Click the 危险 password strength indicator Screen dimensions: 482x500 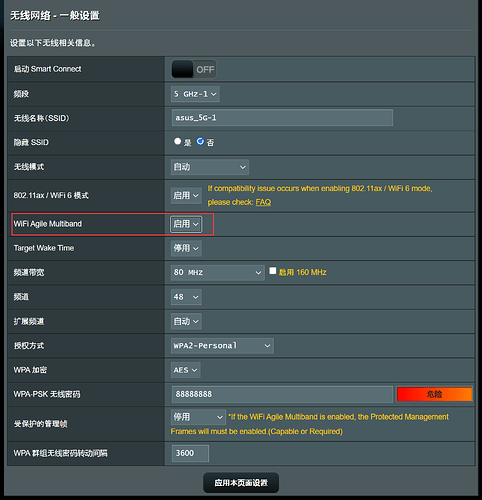(435, 394)
